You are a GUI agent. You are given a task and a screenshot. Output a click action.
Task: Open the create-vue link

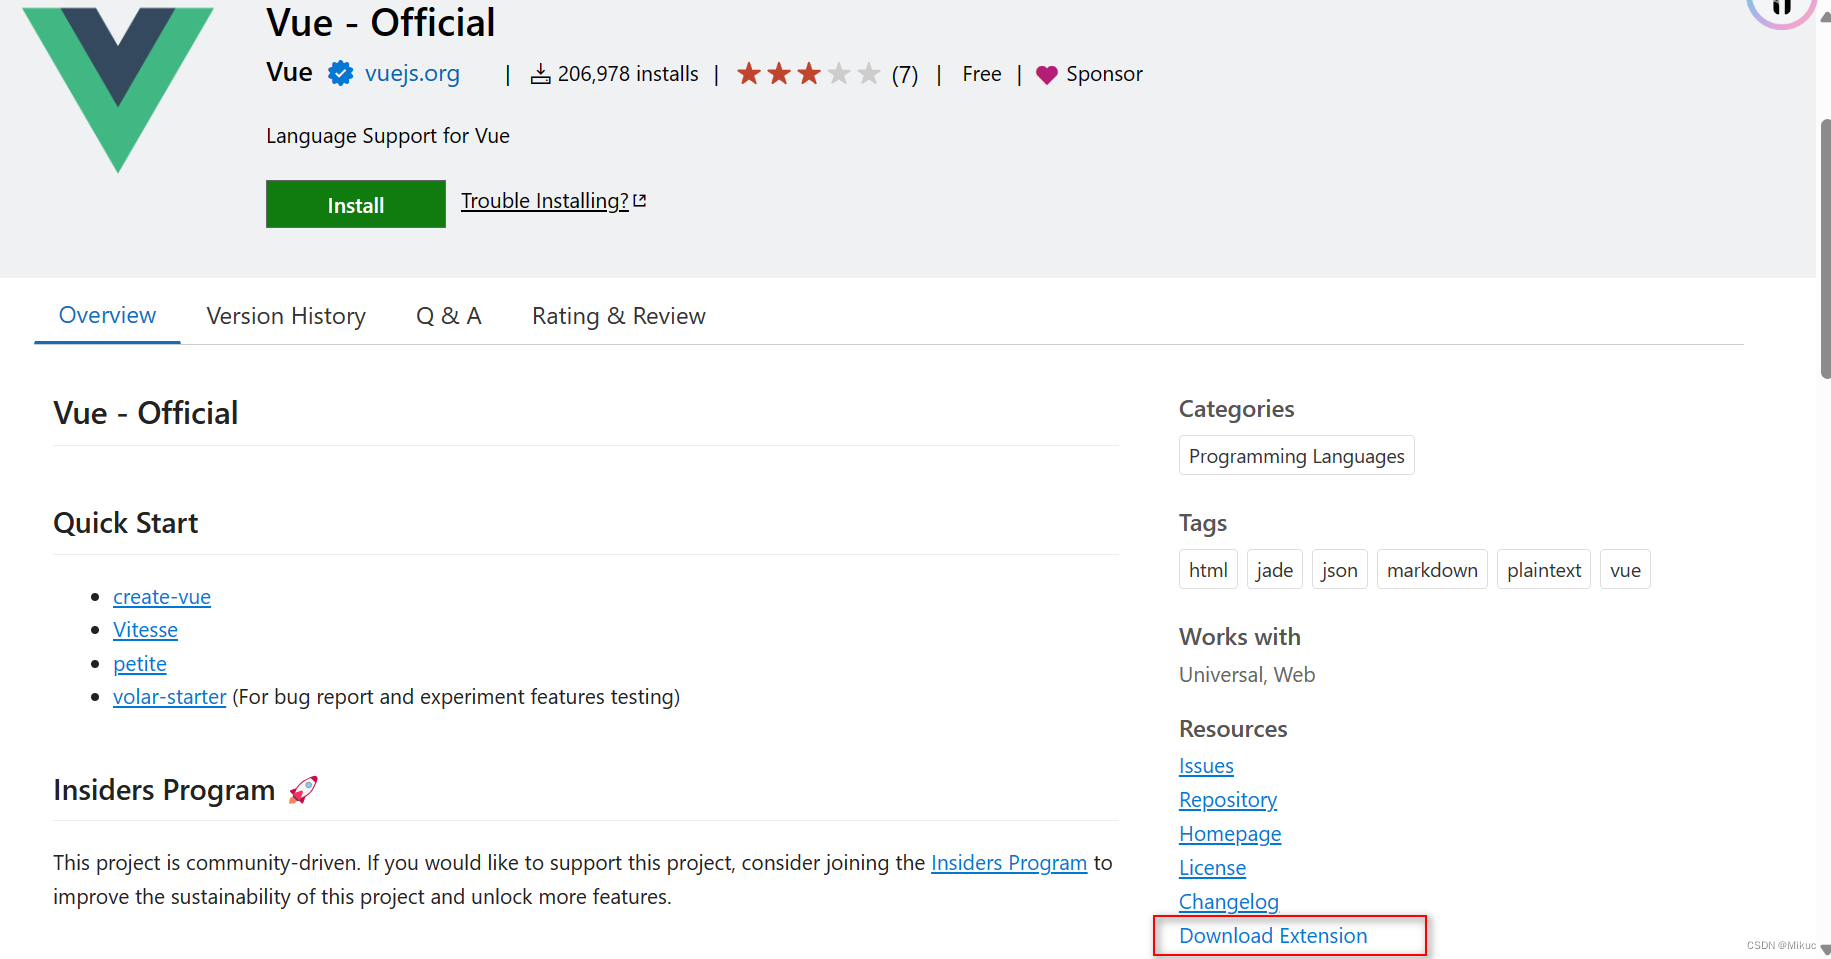pos(162,597)
